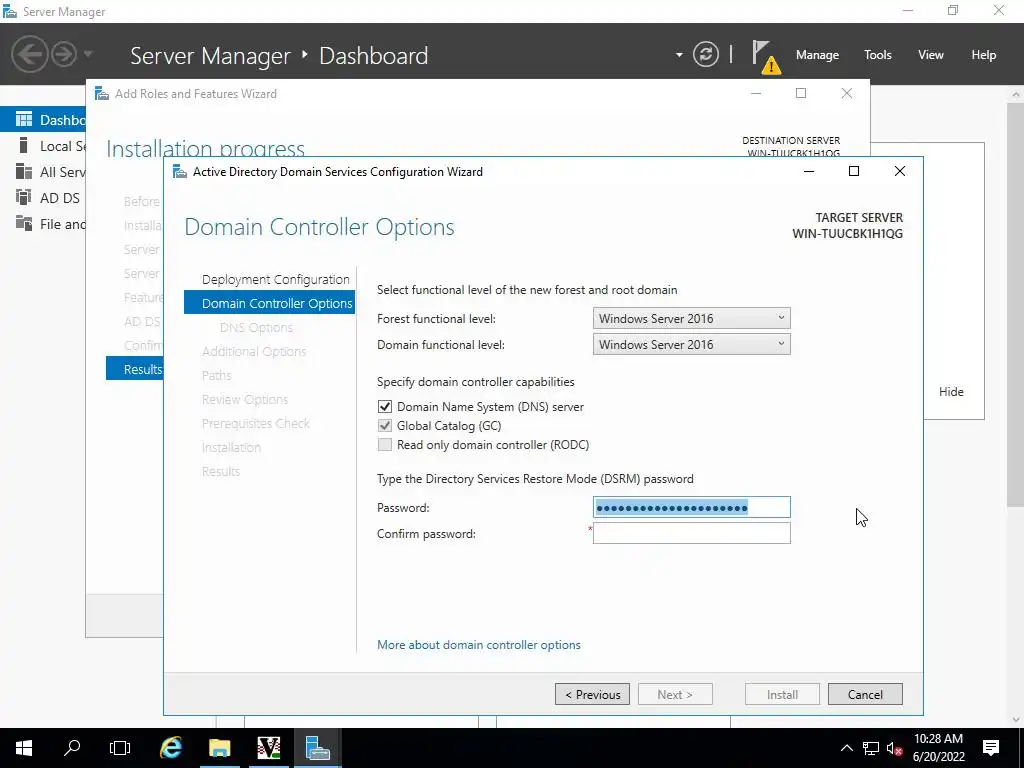1024x768 pixels.
Task: Open Task View on taskbar
Action: [x=120, y=748]
